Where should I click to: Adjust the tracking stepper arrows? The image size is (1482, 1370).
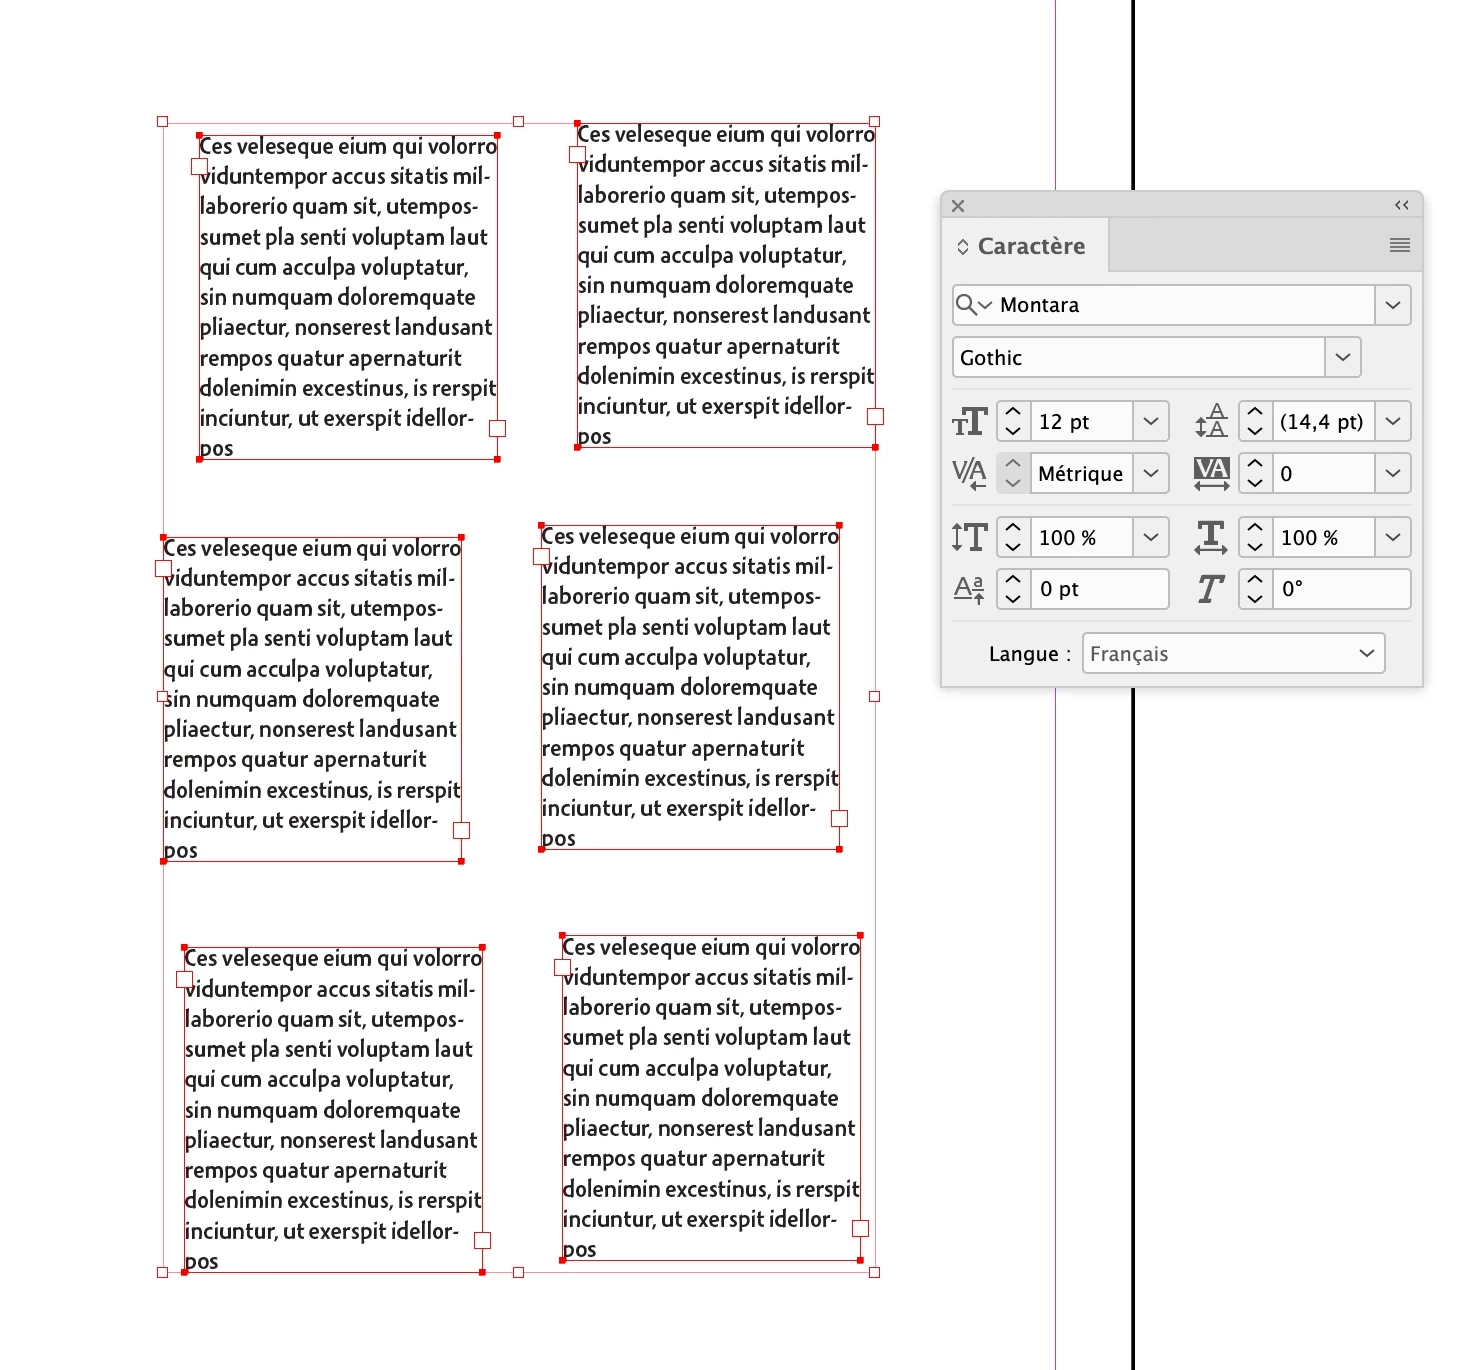coord(1255,473)
